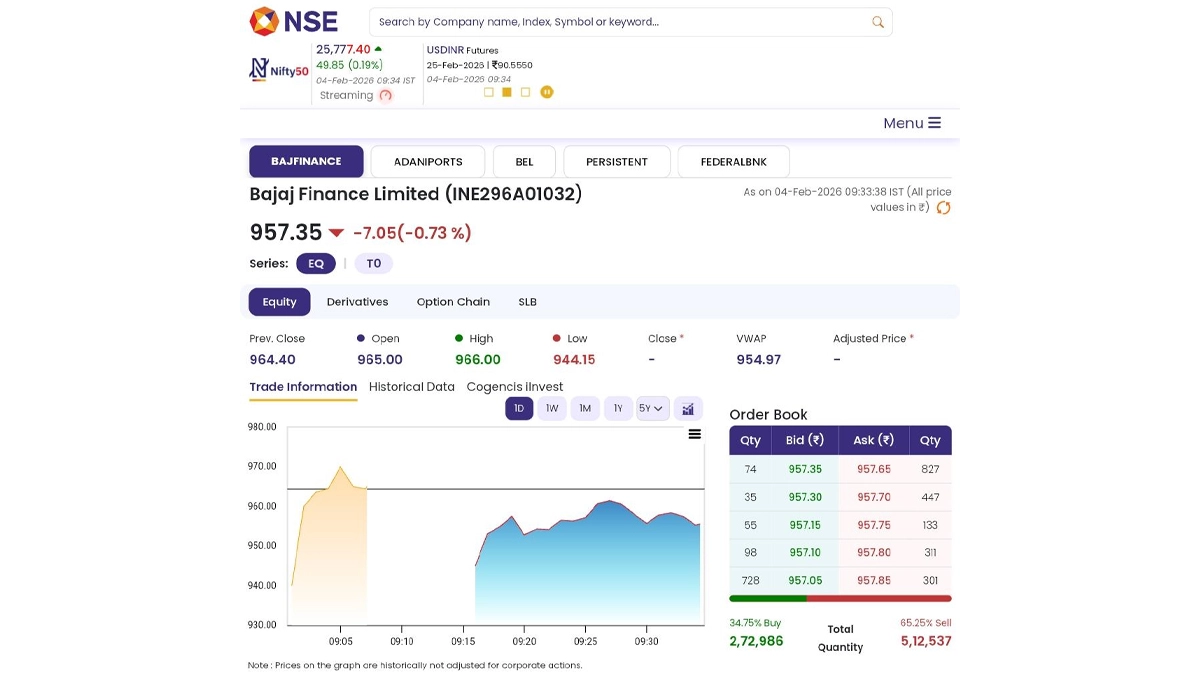Select the ADANIPORTS stock button

(x=428, y=162)
